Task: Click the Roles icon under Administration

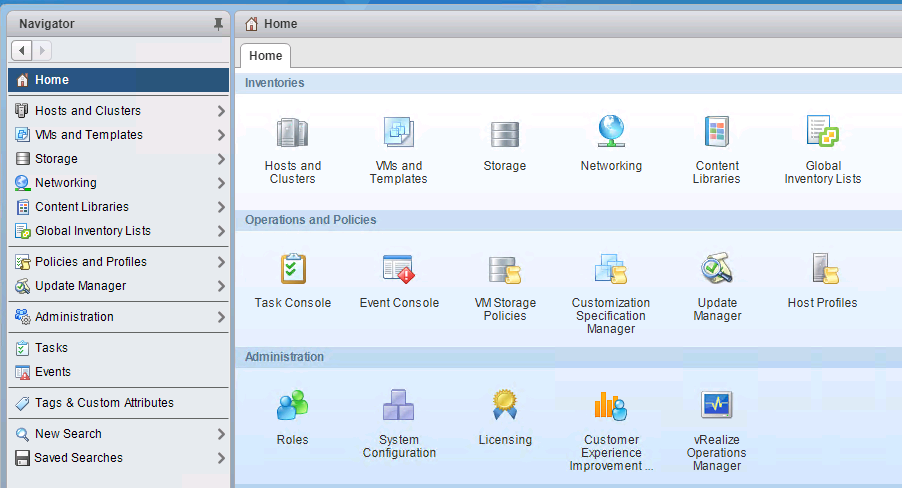Action: point(292,406)
